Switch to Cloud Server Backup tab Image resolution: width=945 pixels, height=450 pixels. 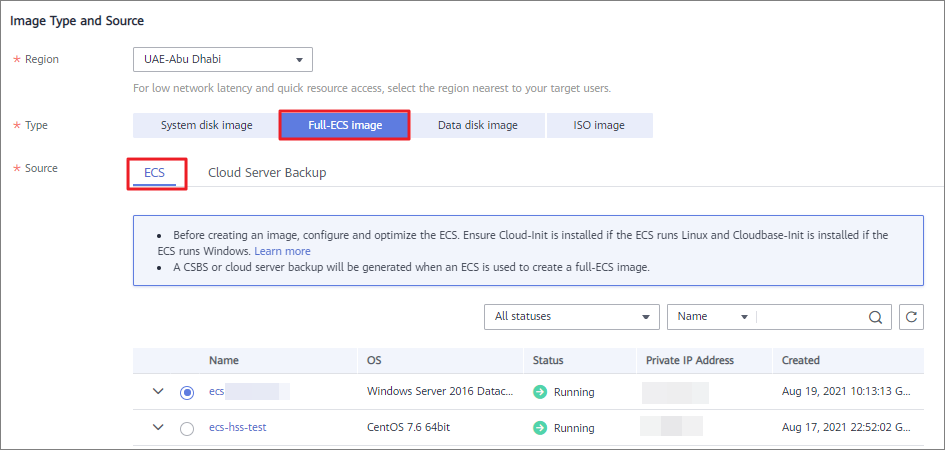[267, 172]
